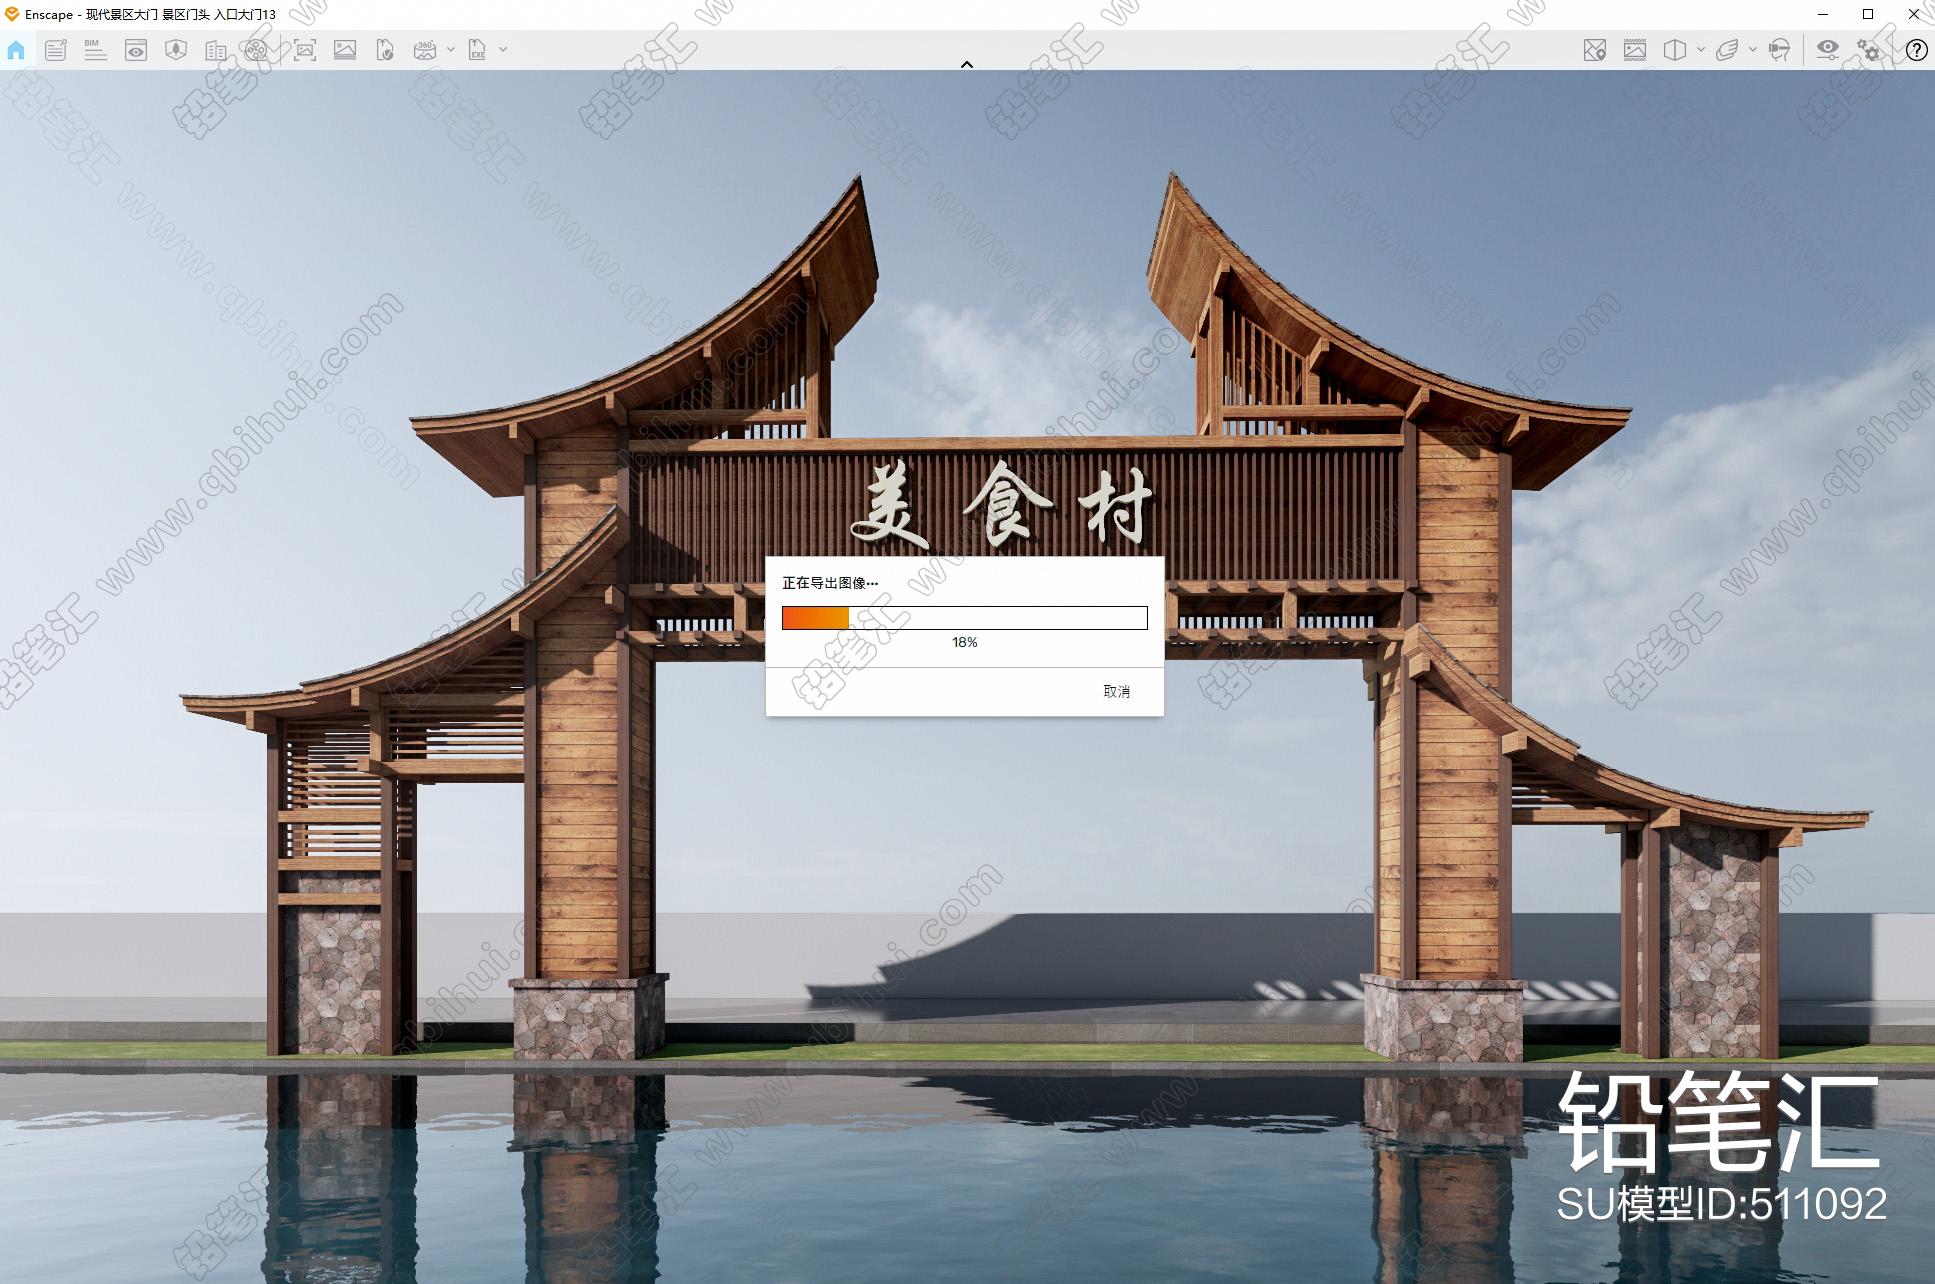Click the EXE standalone export icon
This screenshot has height=1284, width=1935.
click(478, 50)
